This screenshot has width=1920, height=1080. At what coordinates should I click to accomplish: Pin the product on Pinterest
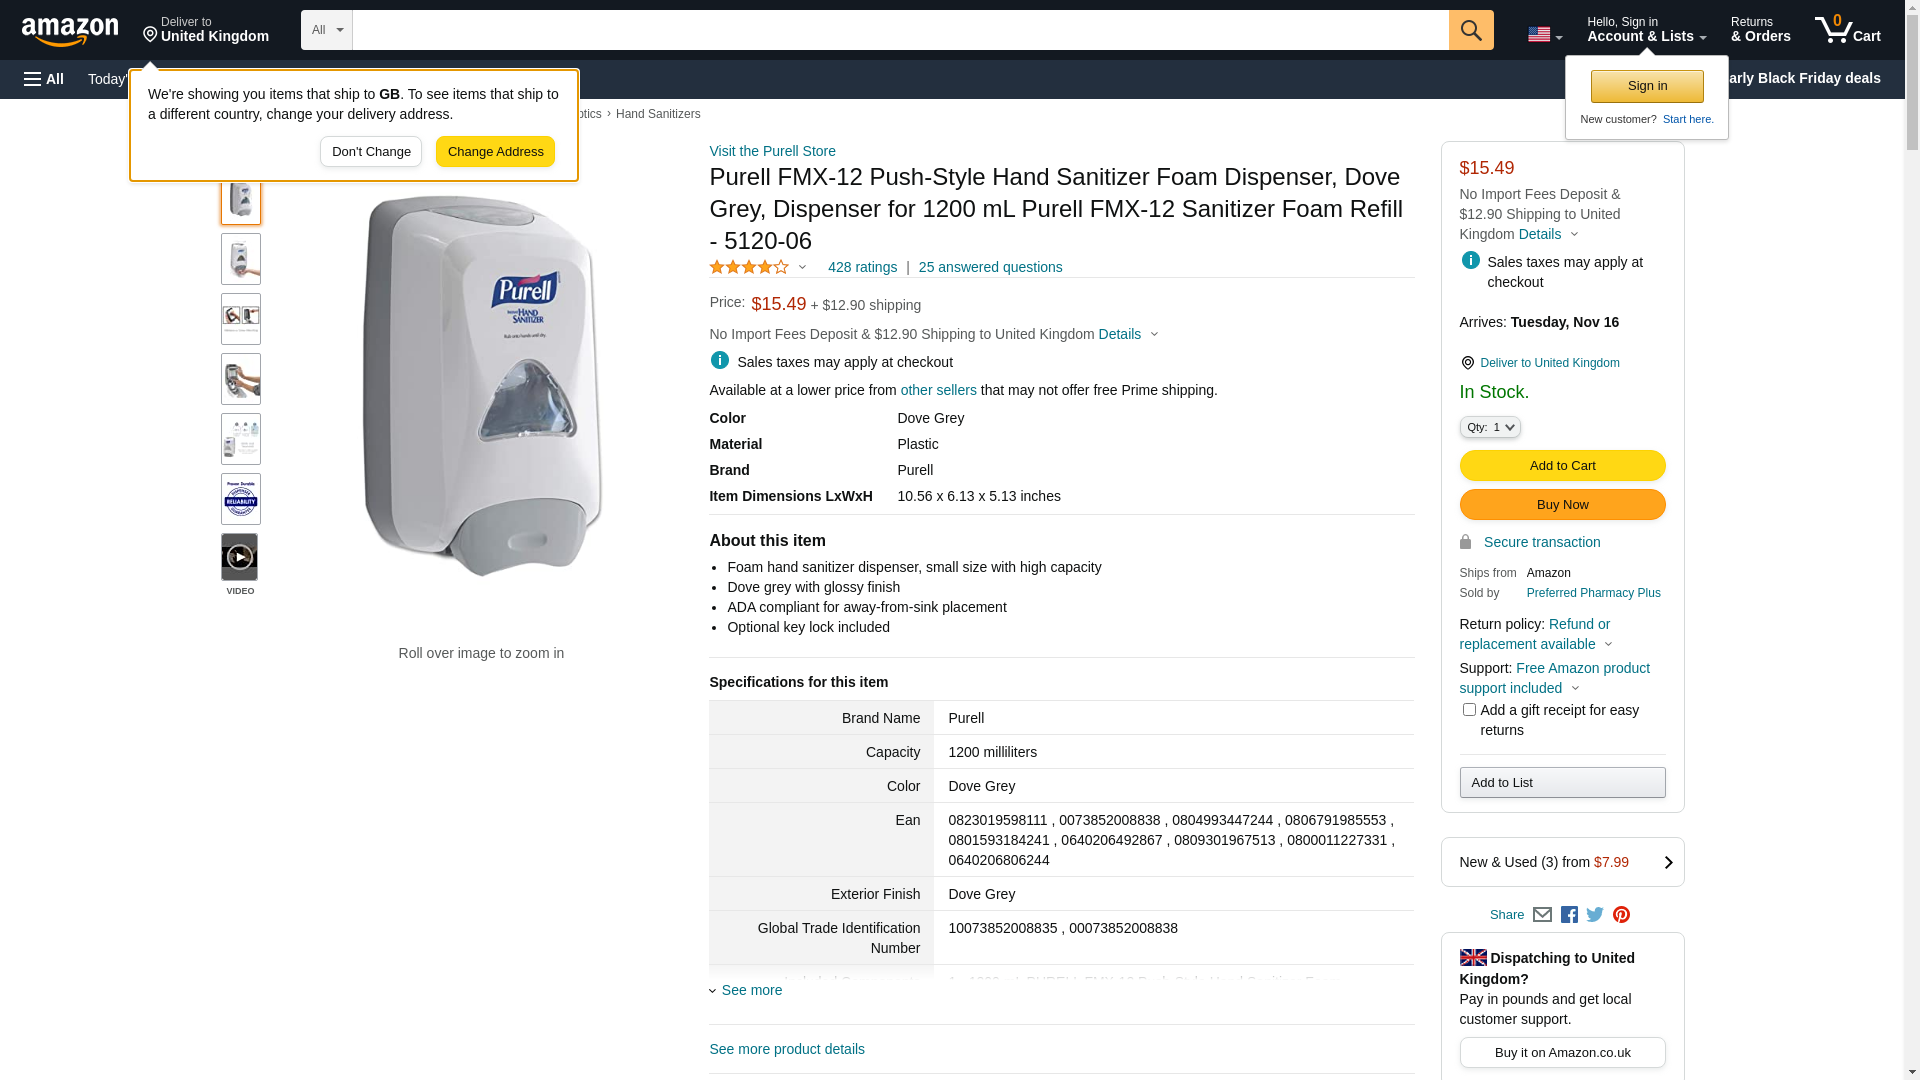1621,915
